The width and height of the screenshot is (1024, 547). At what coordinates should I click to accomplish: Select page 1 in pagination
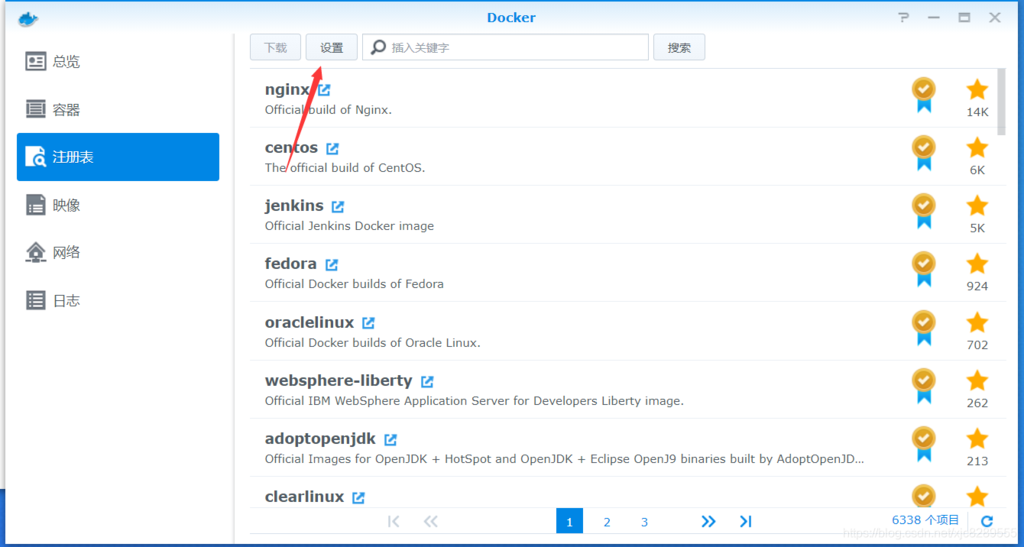pos(569,522)
